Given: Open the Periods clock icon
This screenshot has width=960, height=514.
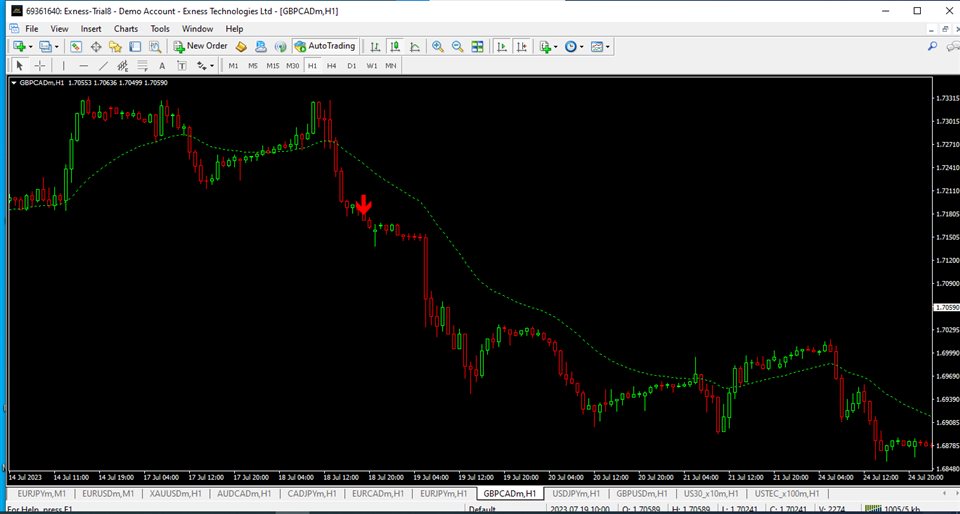Looking at the screenshot, I should pos(571,47).
